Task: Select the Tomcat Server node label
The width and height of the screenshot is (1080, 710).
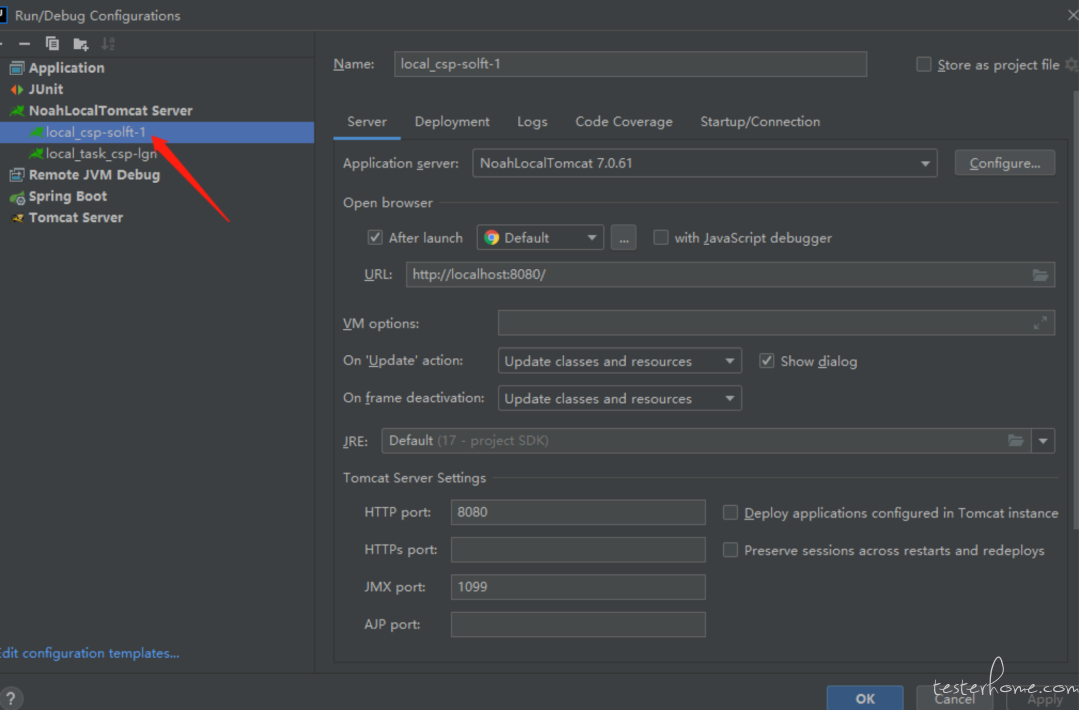Action: click(x=76, y=218)
